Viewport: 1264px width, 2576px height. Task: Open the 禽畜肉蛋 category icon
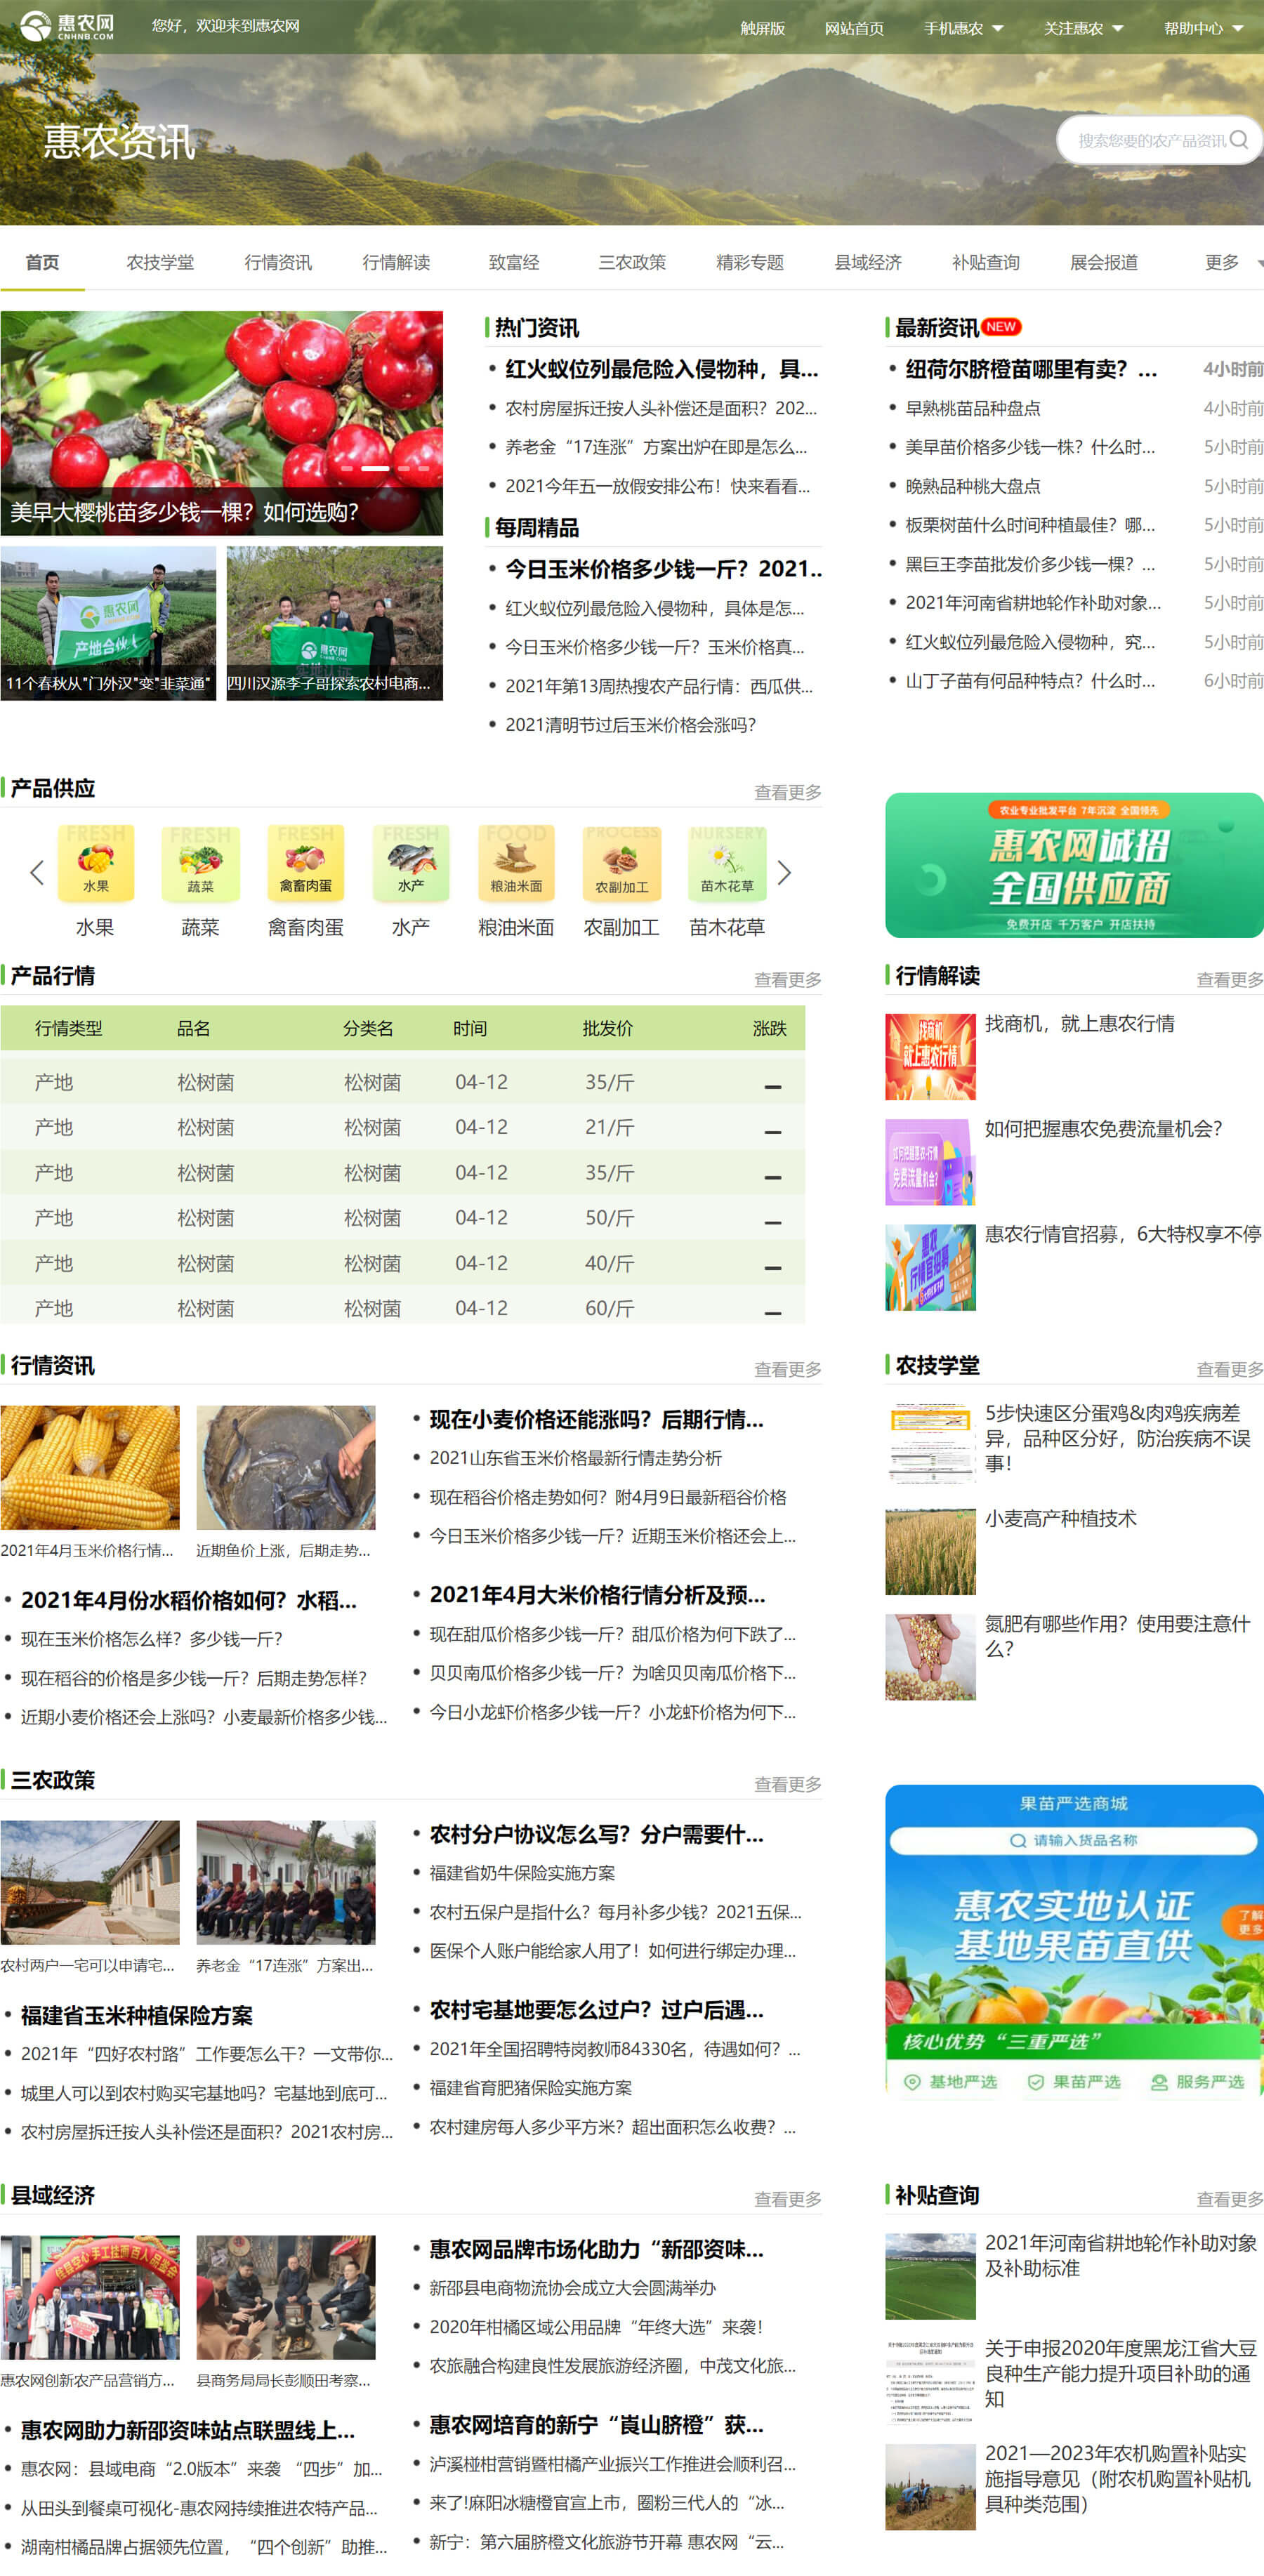click(306, 863)
